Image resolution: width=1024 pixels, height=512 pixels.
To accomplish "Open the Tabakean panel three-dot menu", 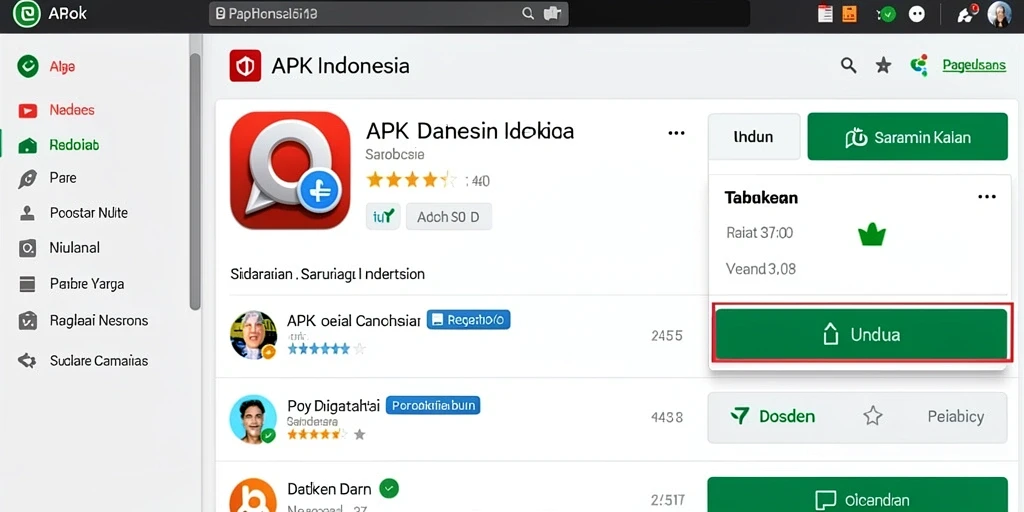I will coord(987,197).
